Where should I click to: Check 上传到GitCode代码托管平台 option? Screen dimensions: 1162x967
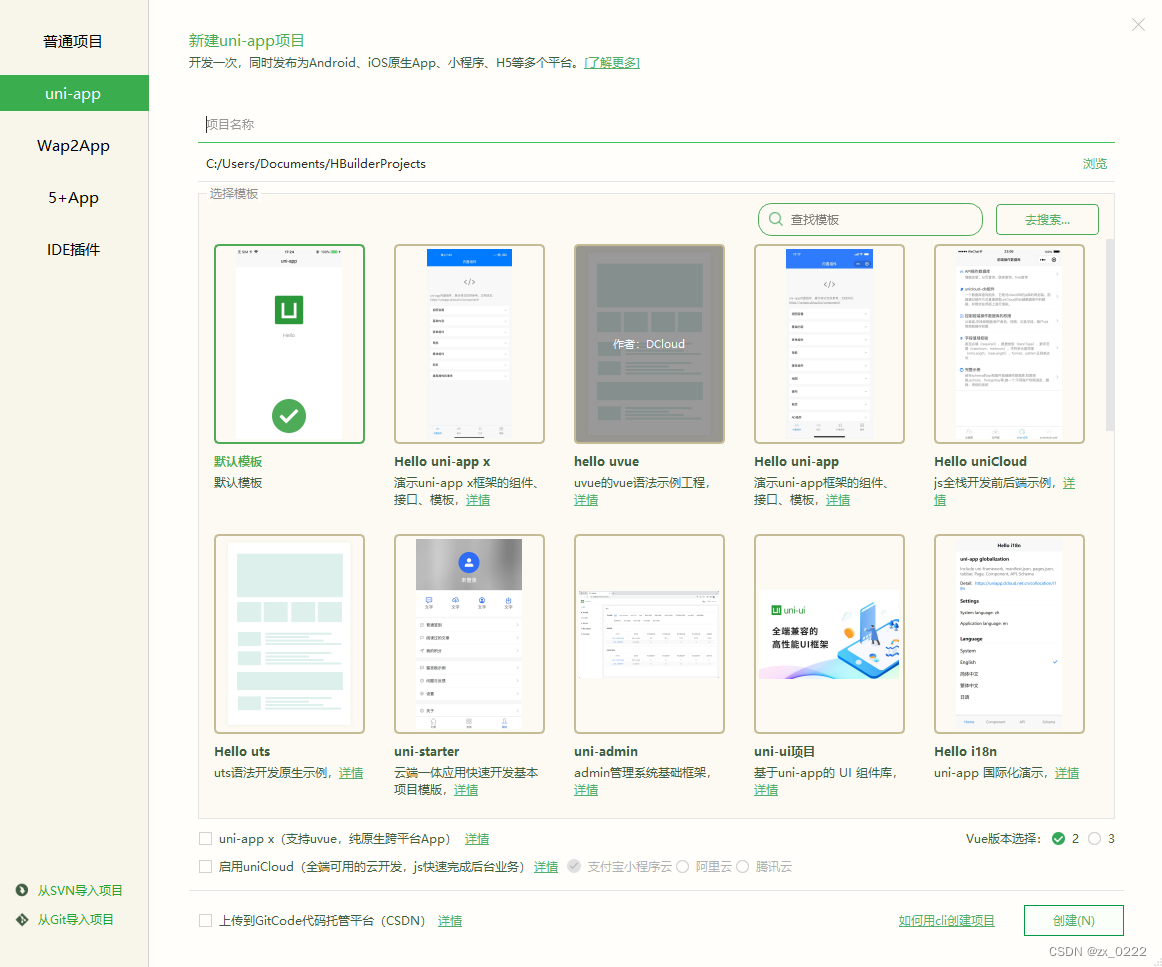pyautogui.click(x=205, y=920)
